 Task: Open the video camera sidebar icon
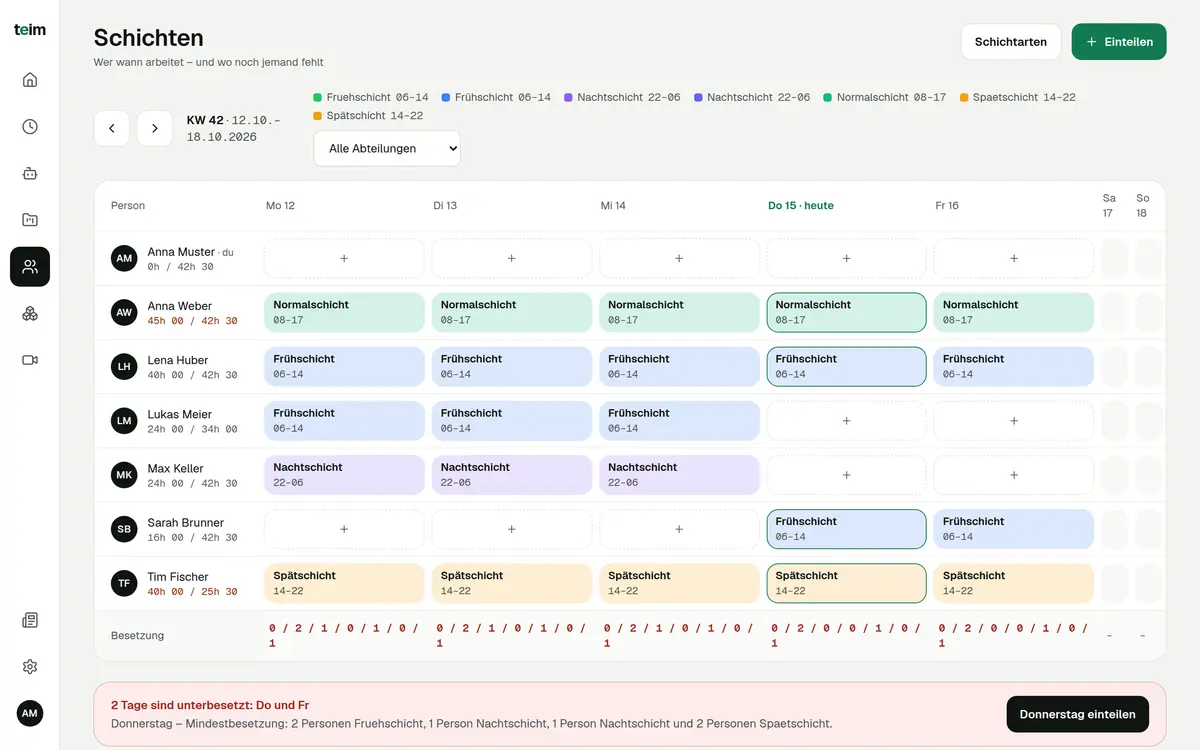[30, 360]
